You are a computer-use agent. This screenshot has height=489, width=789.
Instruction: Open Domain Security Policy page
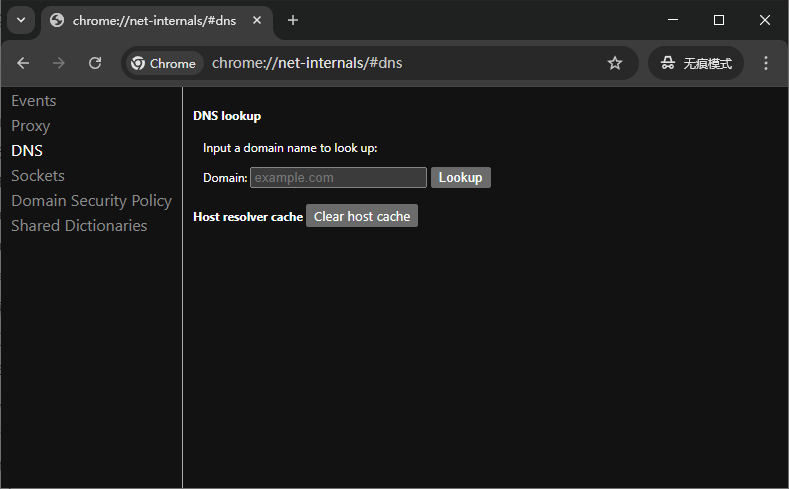pos(91,201)
